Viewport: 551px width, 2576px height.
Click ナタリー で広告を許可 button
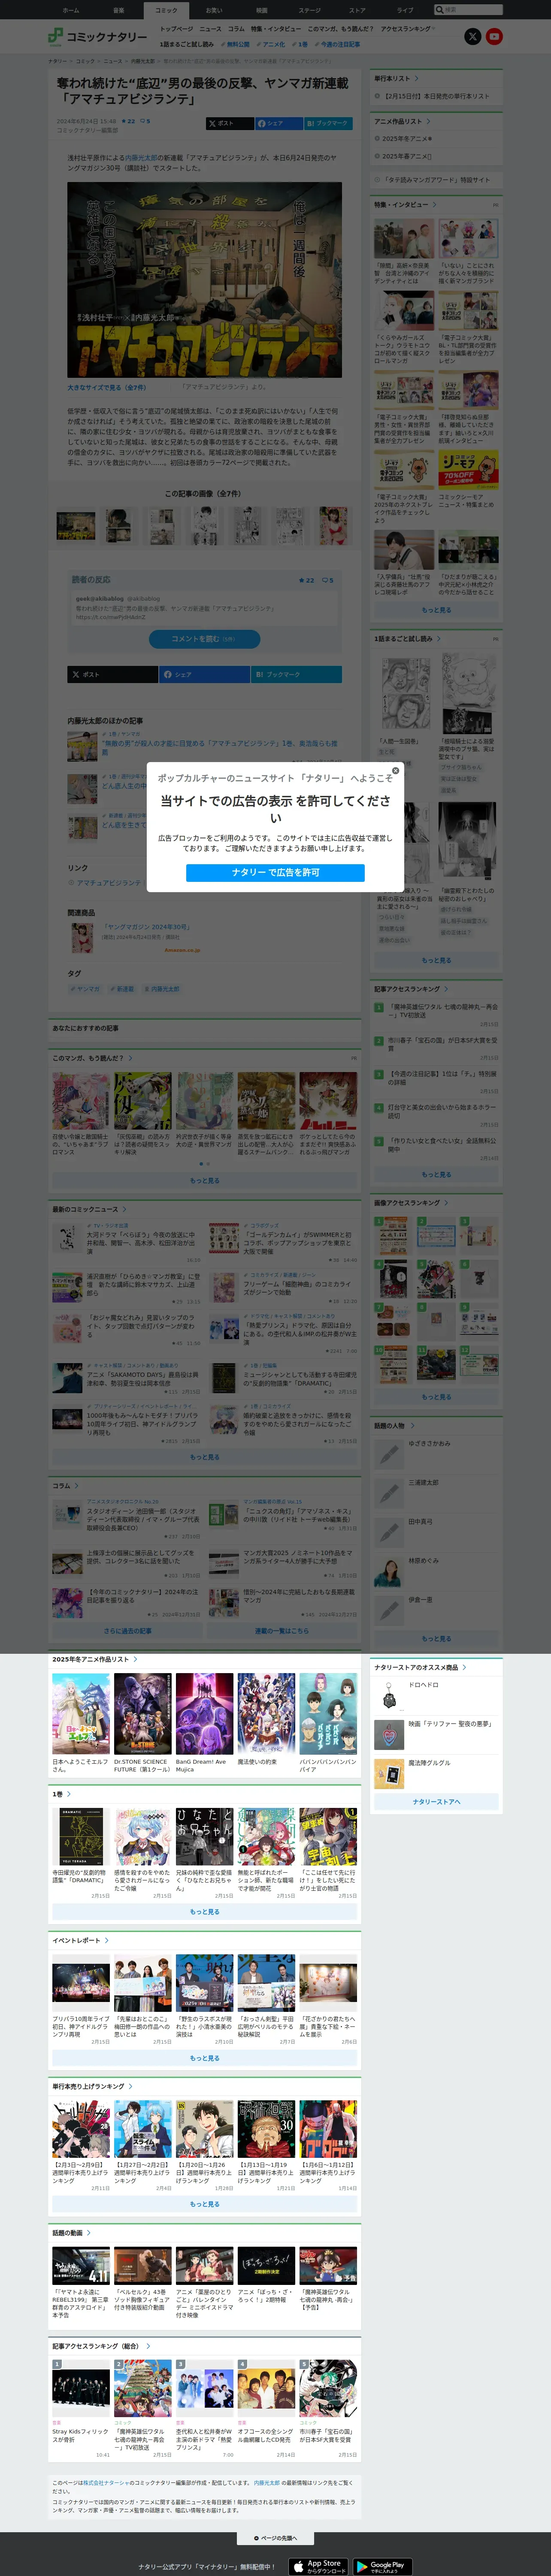275,872
